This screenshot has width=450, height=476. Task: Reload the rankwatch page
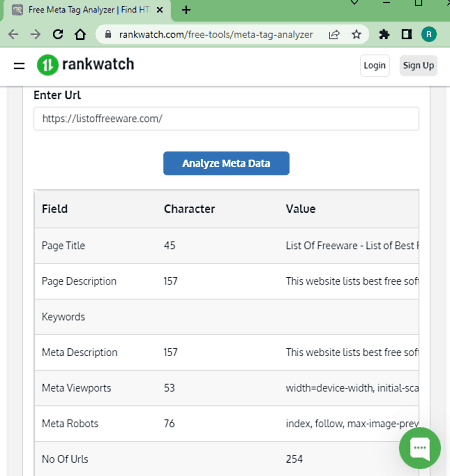[58, 34]
